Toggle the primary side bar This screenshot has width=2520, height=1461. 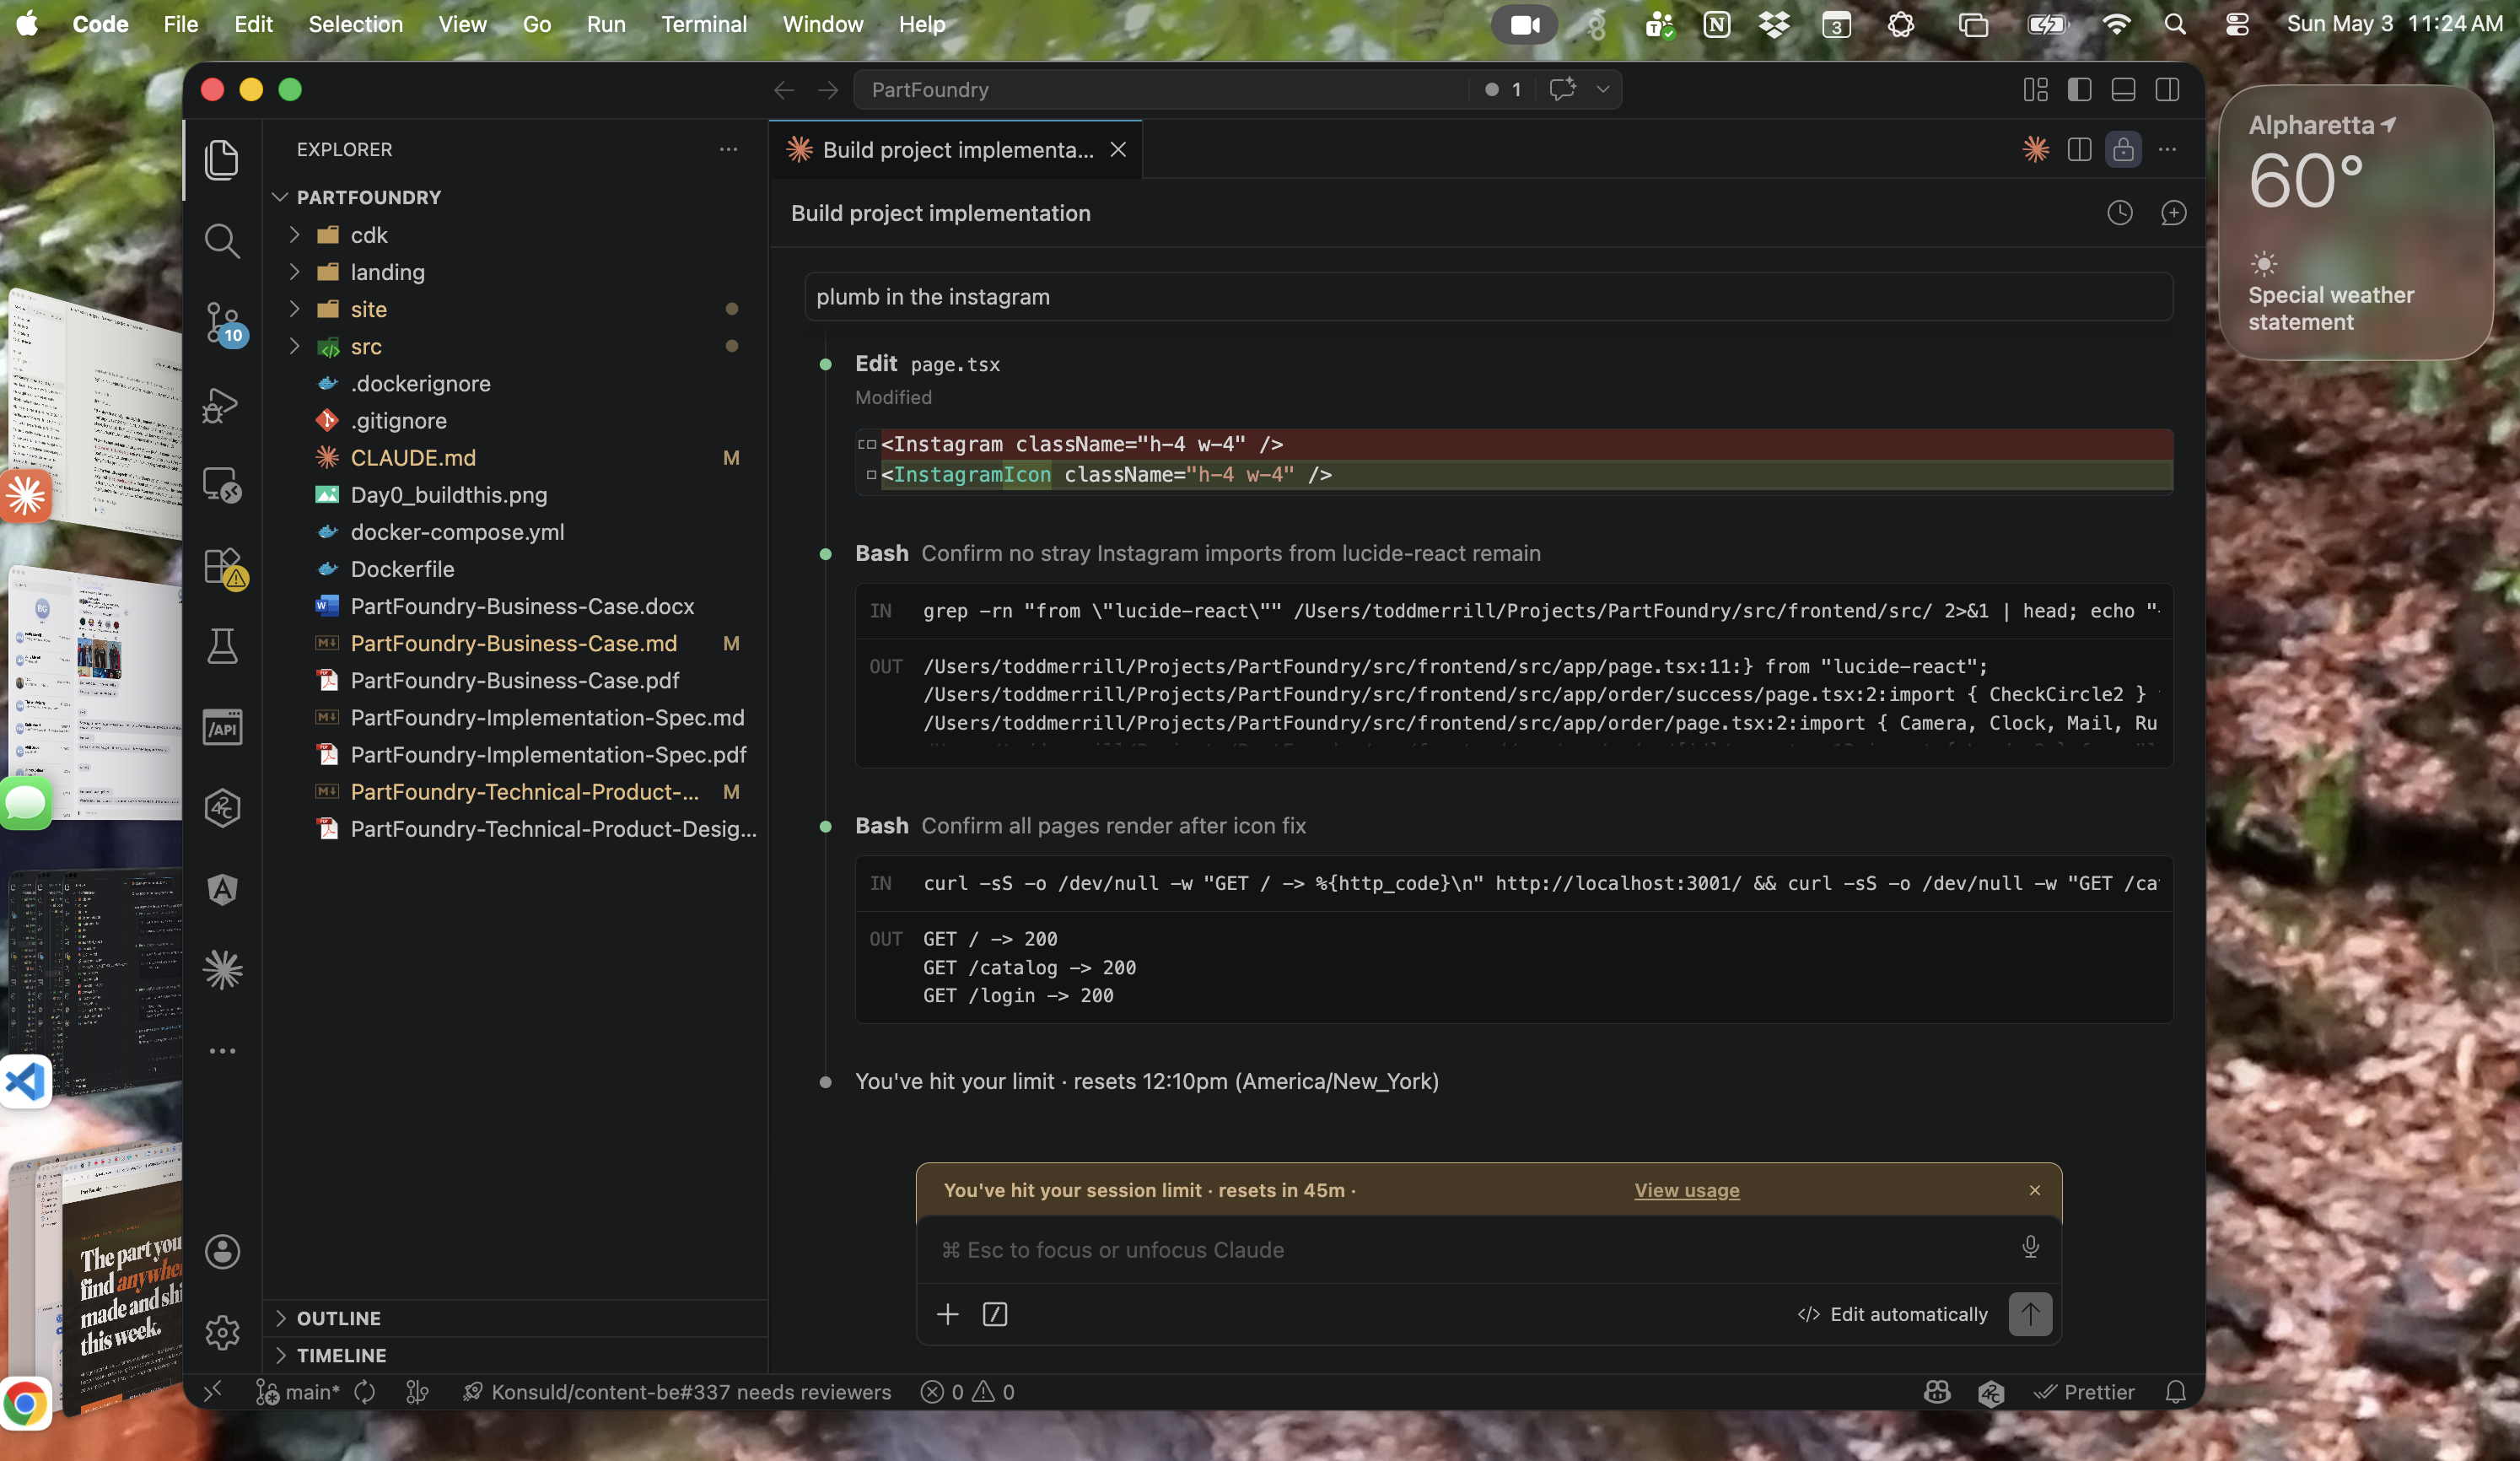click(2079, 90)
